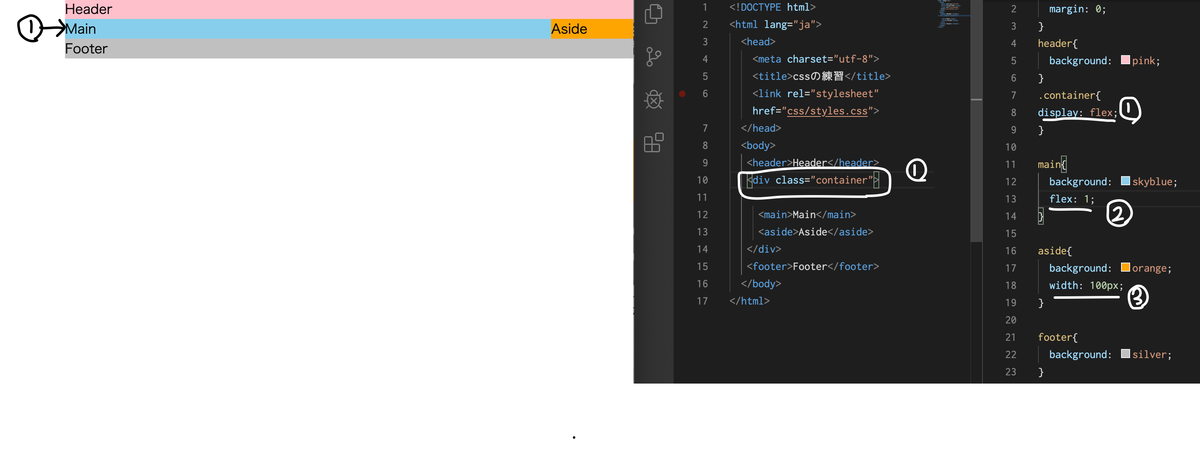The height and width of the screenshot is (456, 1200).
Task: Open the Explorer files icon in activity bar
Action: (654, 14)
